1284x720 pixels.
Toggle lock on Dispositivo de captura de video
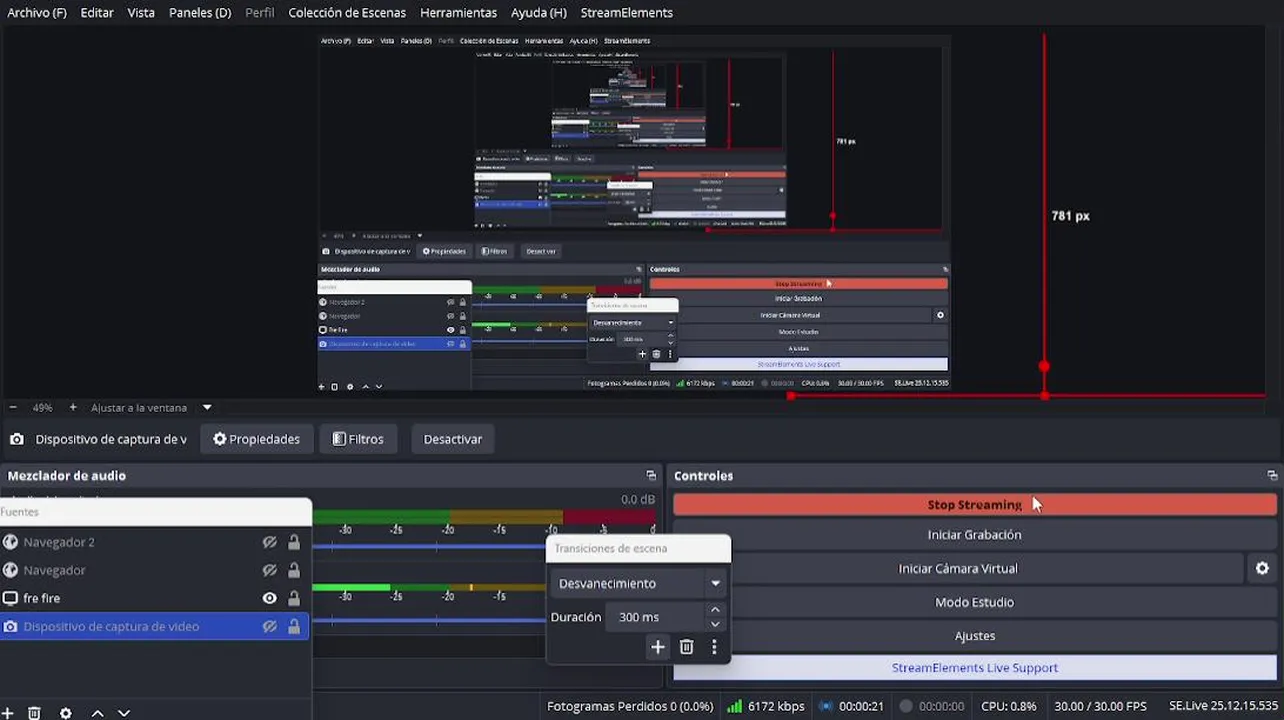click(x=294, y=626)
